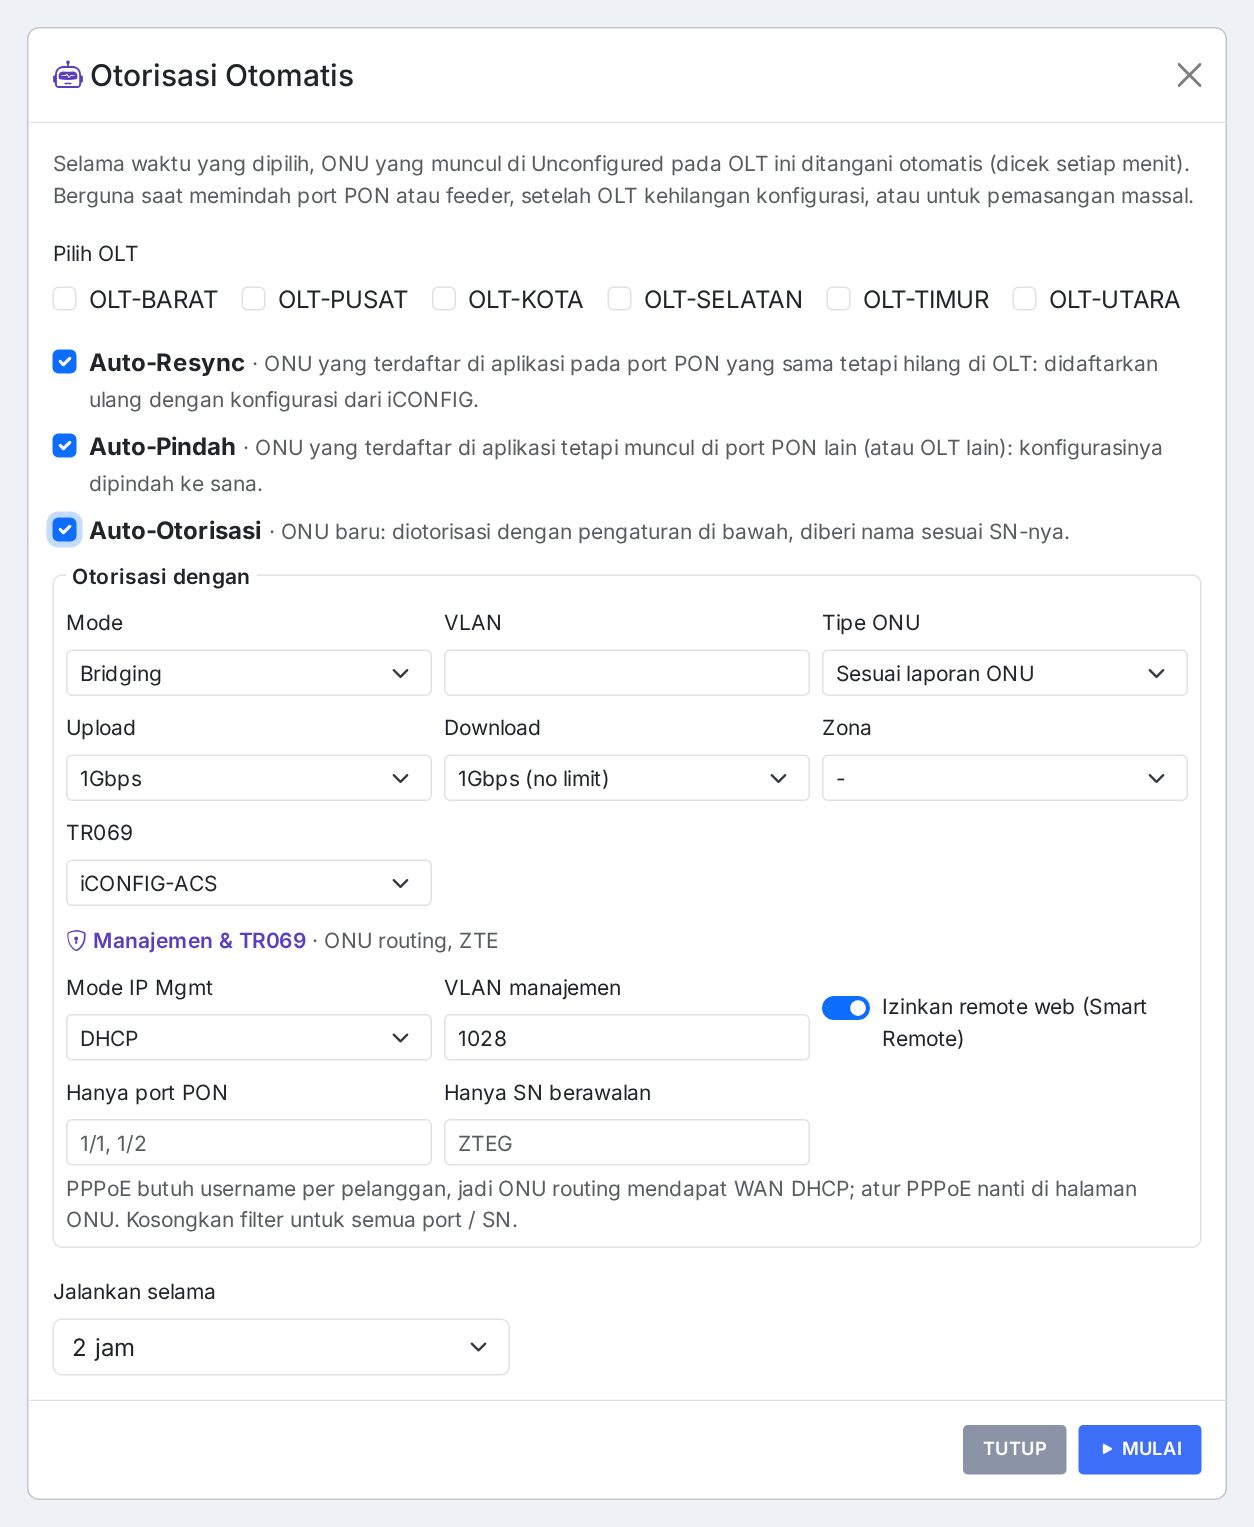Focus the VLAN input field
1254x1527 pixels.
(x=627, y=673)
